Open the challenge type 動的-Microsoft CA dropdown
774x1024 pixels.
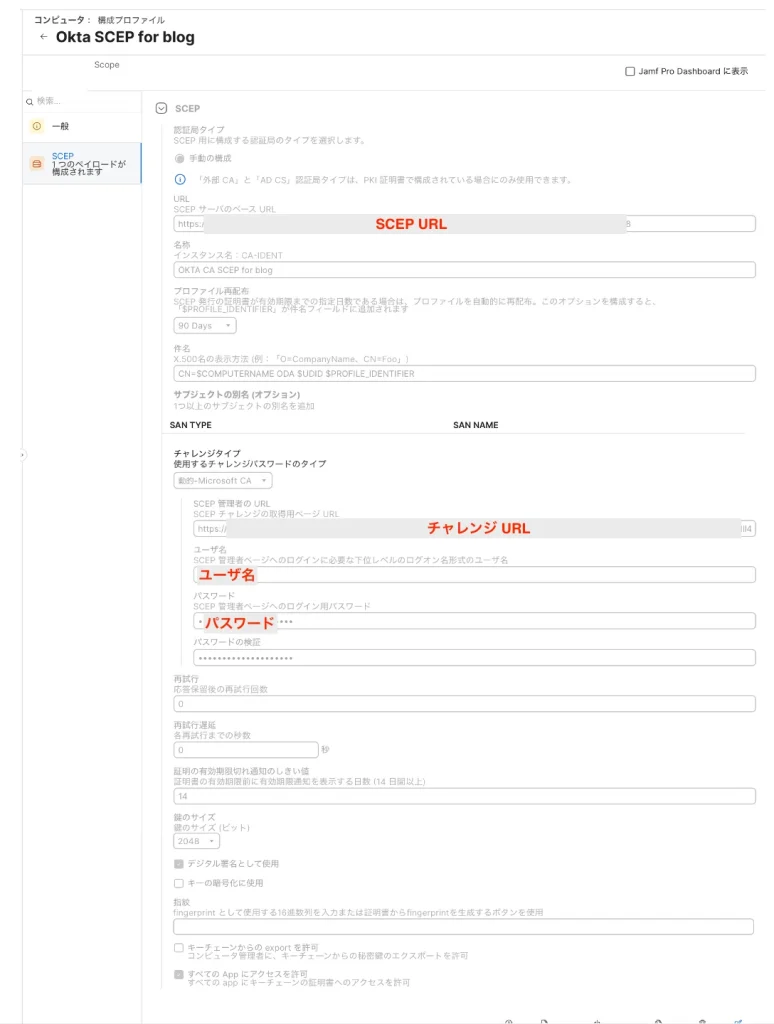tap(223, 481)
